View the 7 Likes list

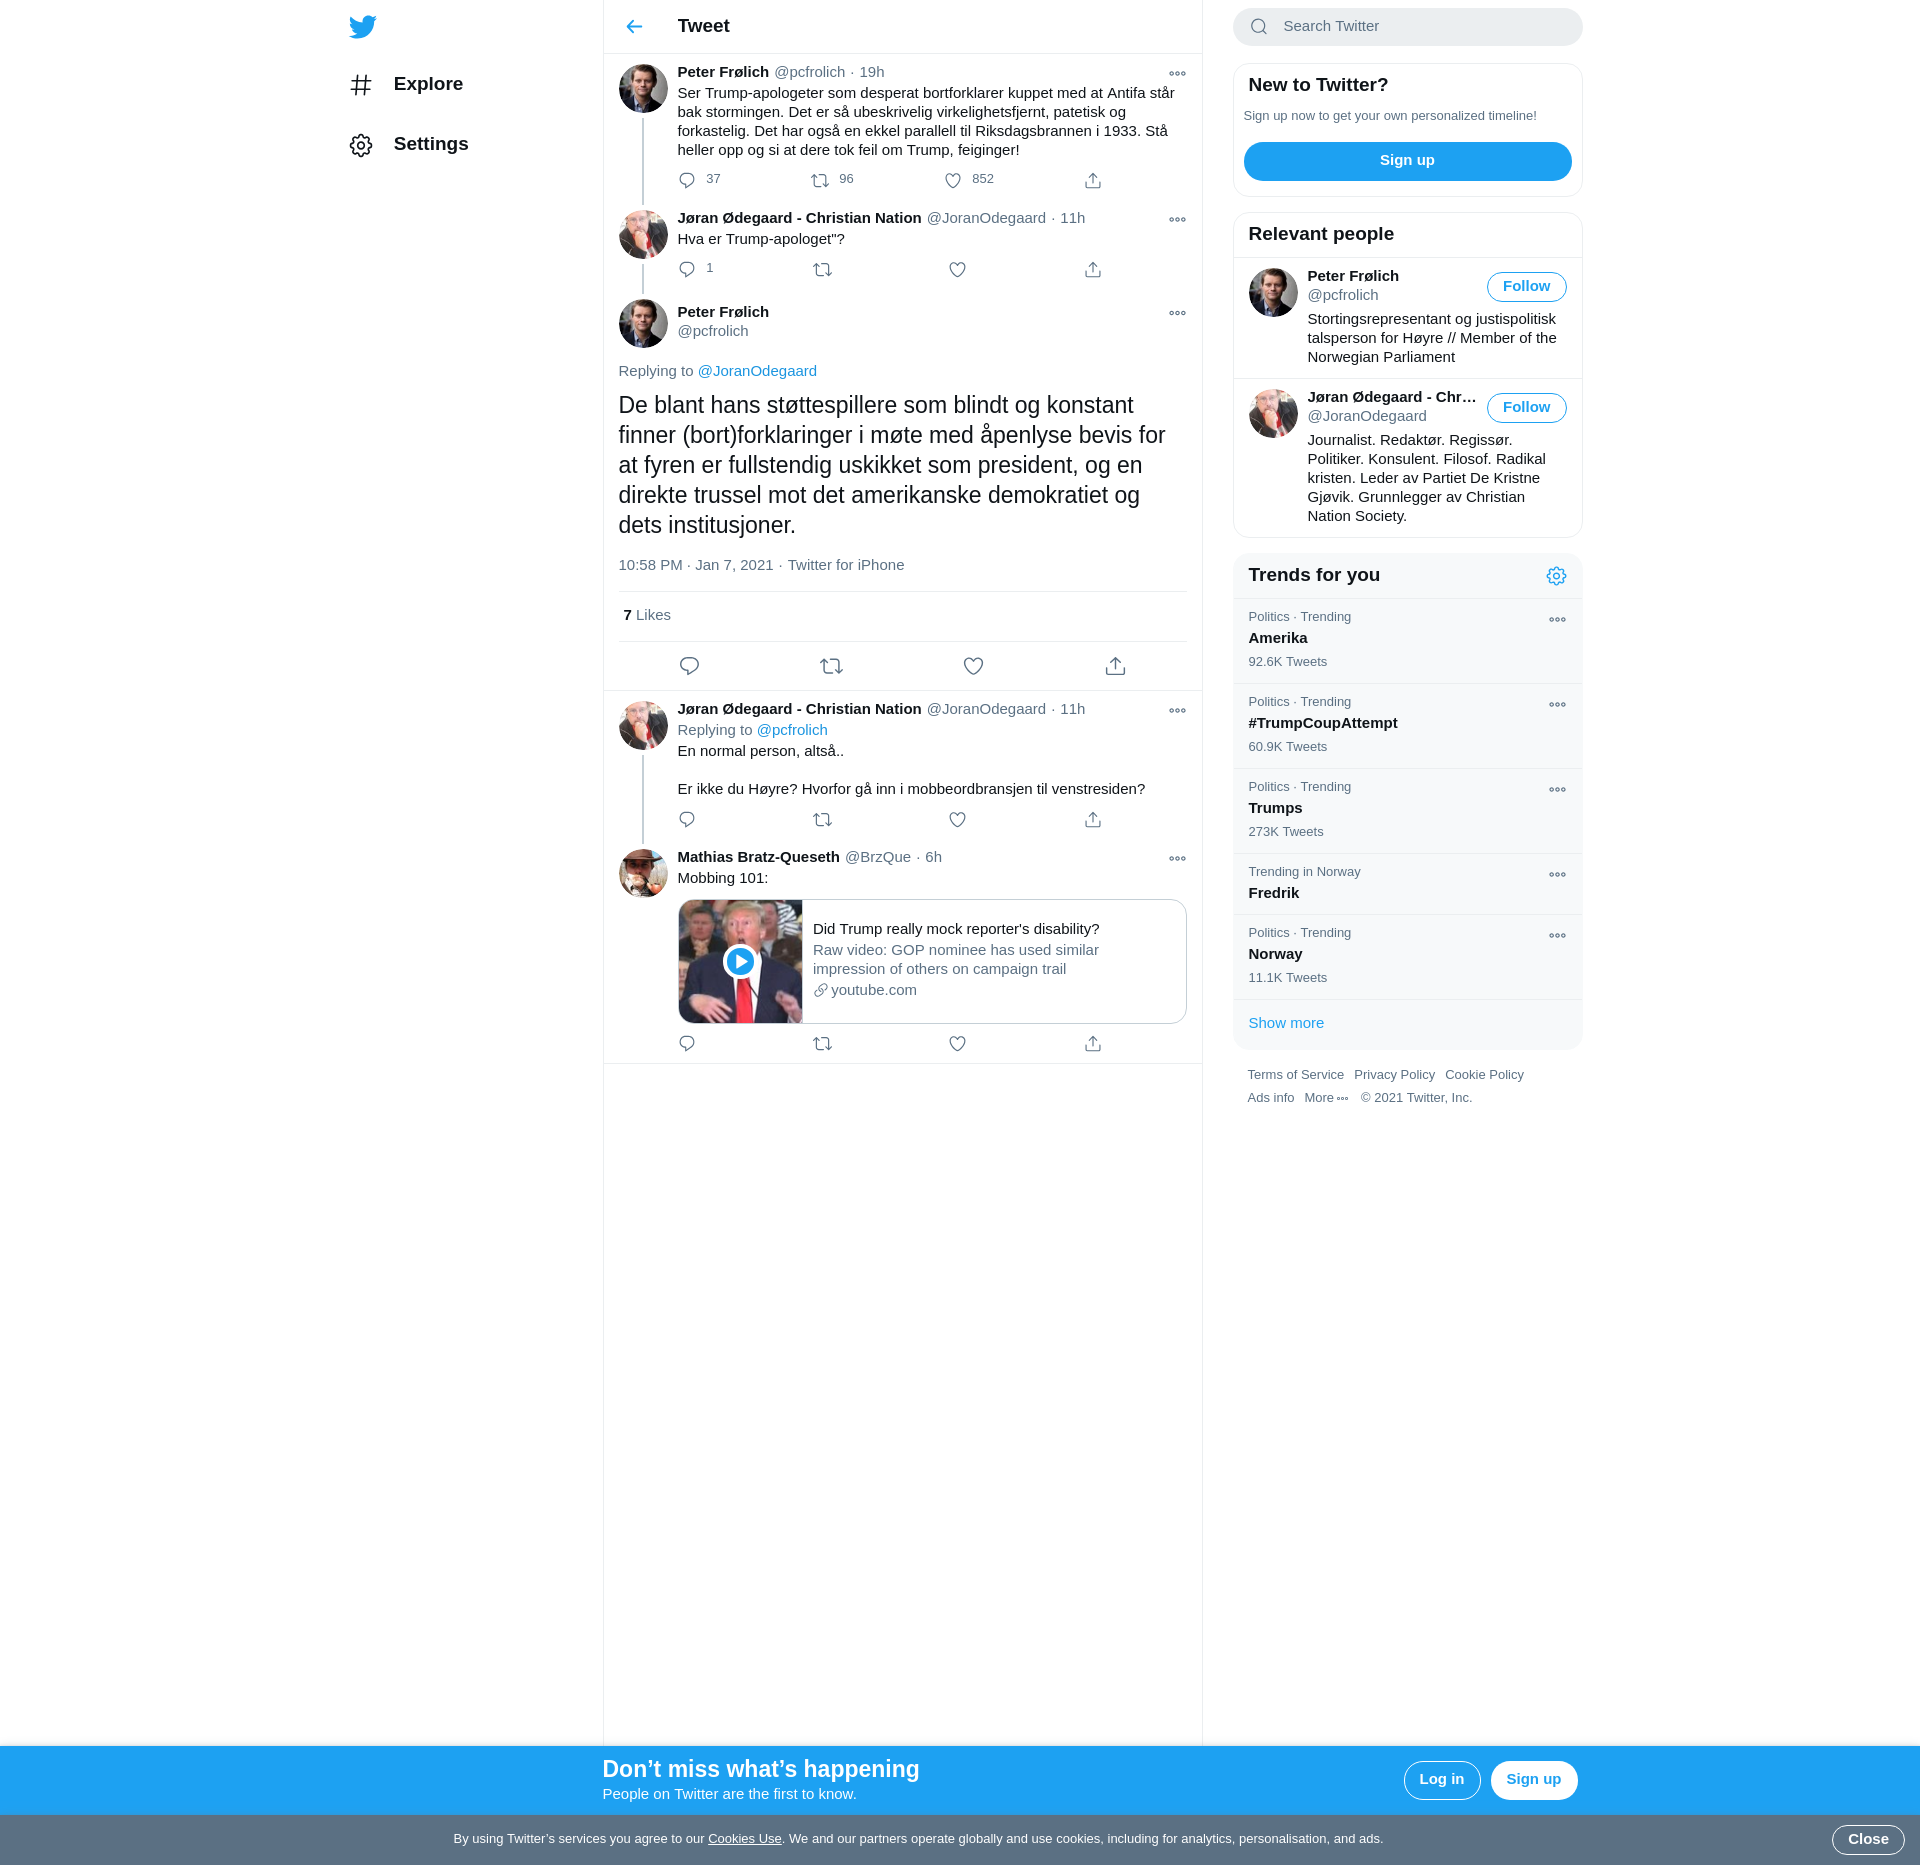point(647,615)
